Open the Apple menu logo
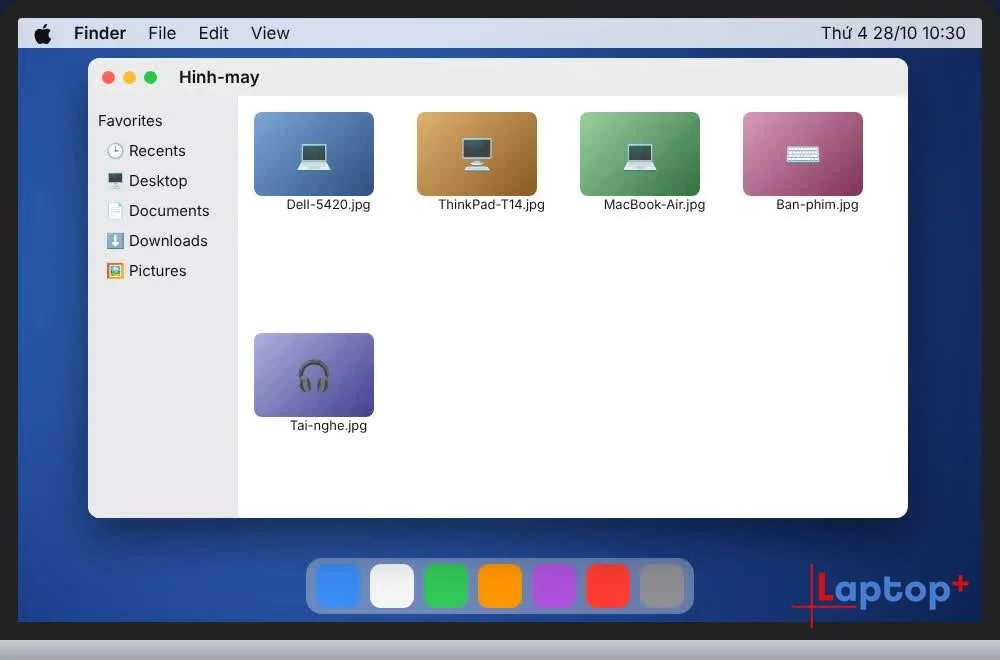The width and height of the screenshot is (1000, 660). [x=43, y=33]
